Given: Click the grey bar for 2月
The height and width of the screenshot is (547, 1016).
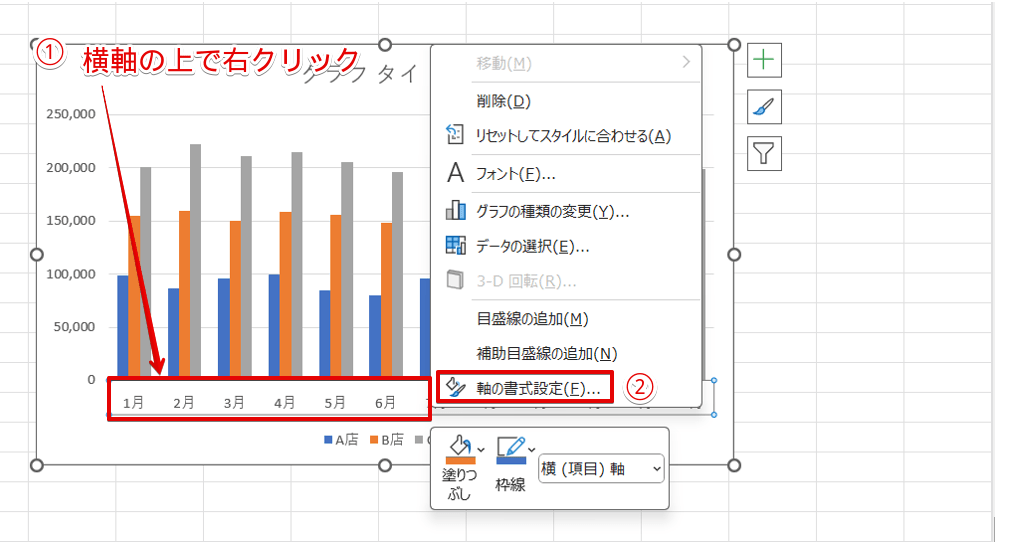Looking at the screenshot, I should (195, 261).
